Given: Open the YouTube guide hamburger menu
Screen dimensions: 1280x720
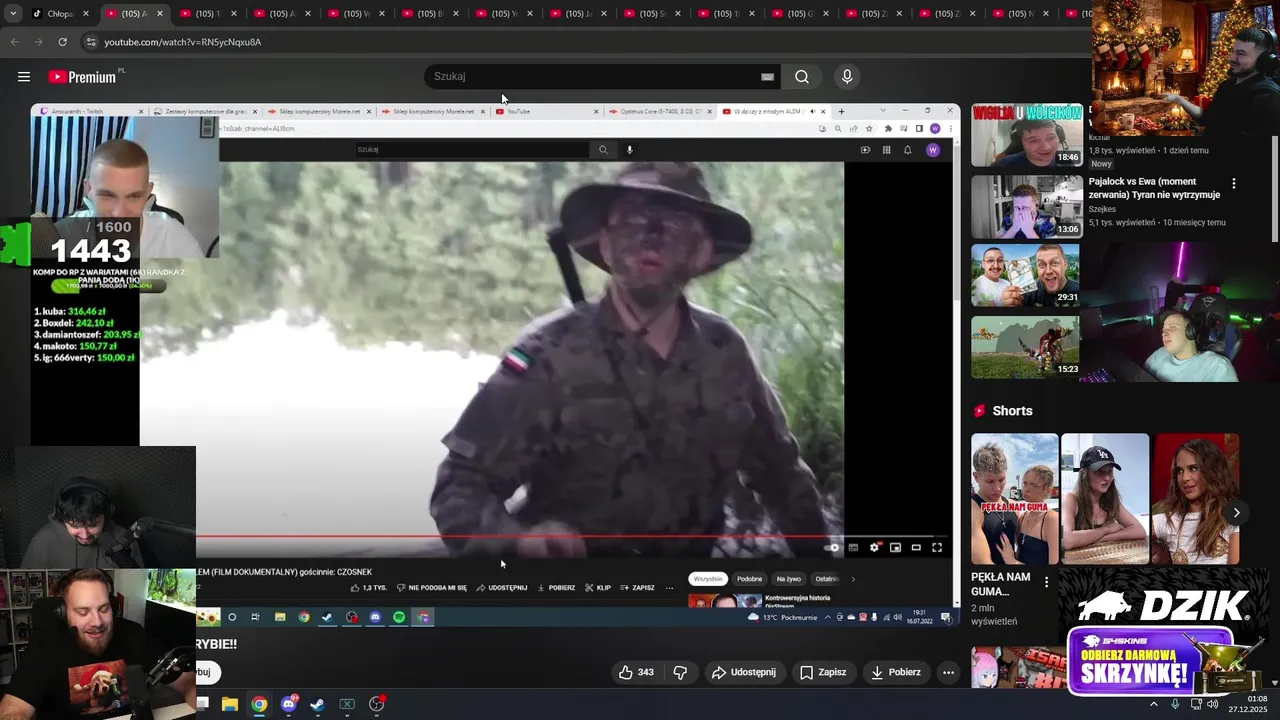Looking at the screenshot, I should click(24, 77).
